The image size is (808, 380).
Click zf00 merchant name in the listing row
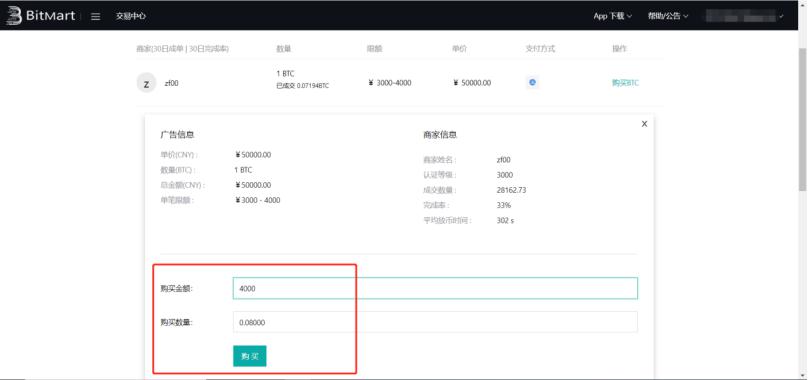coord(172,83)
